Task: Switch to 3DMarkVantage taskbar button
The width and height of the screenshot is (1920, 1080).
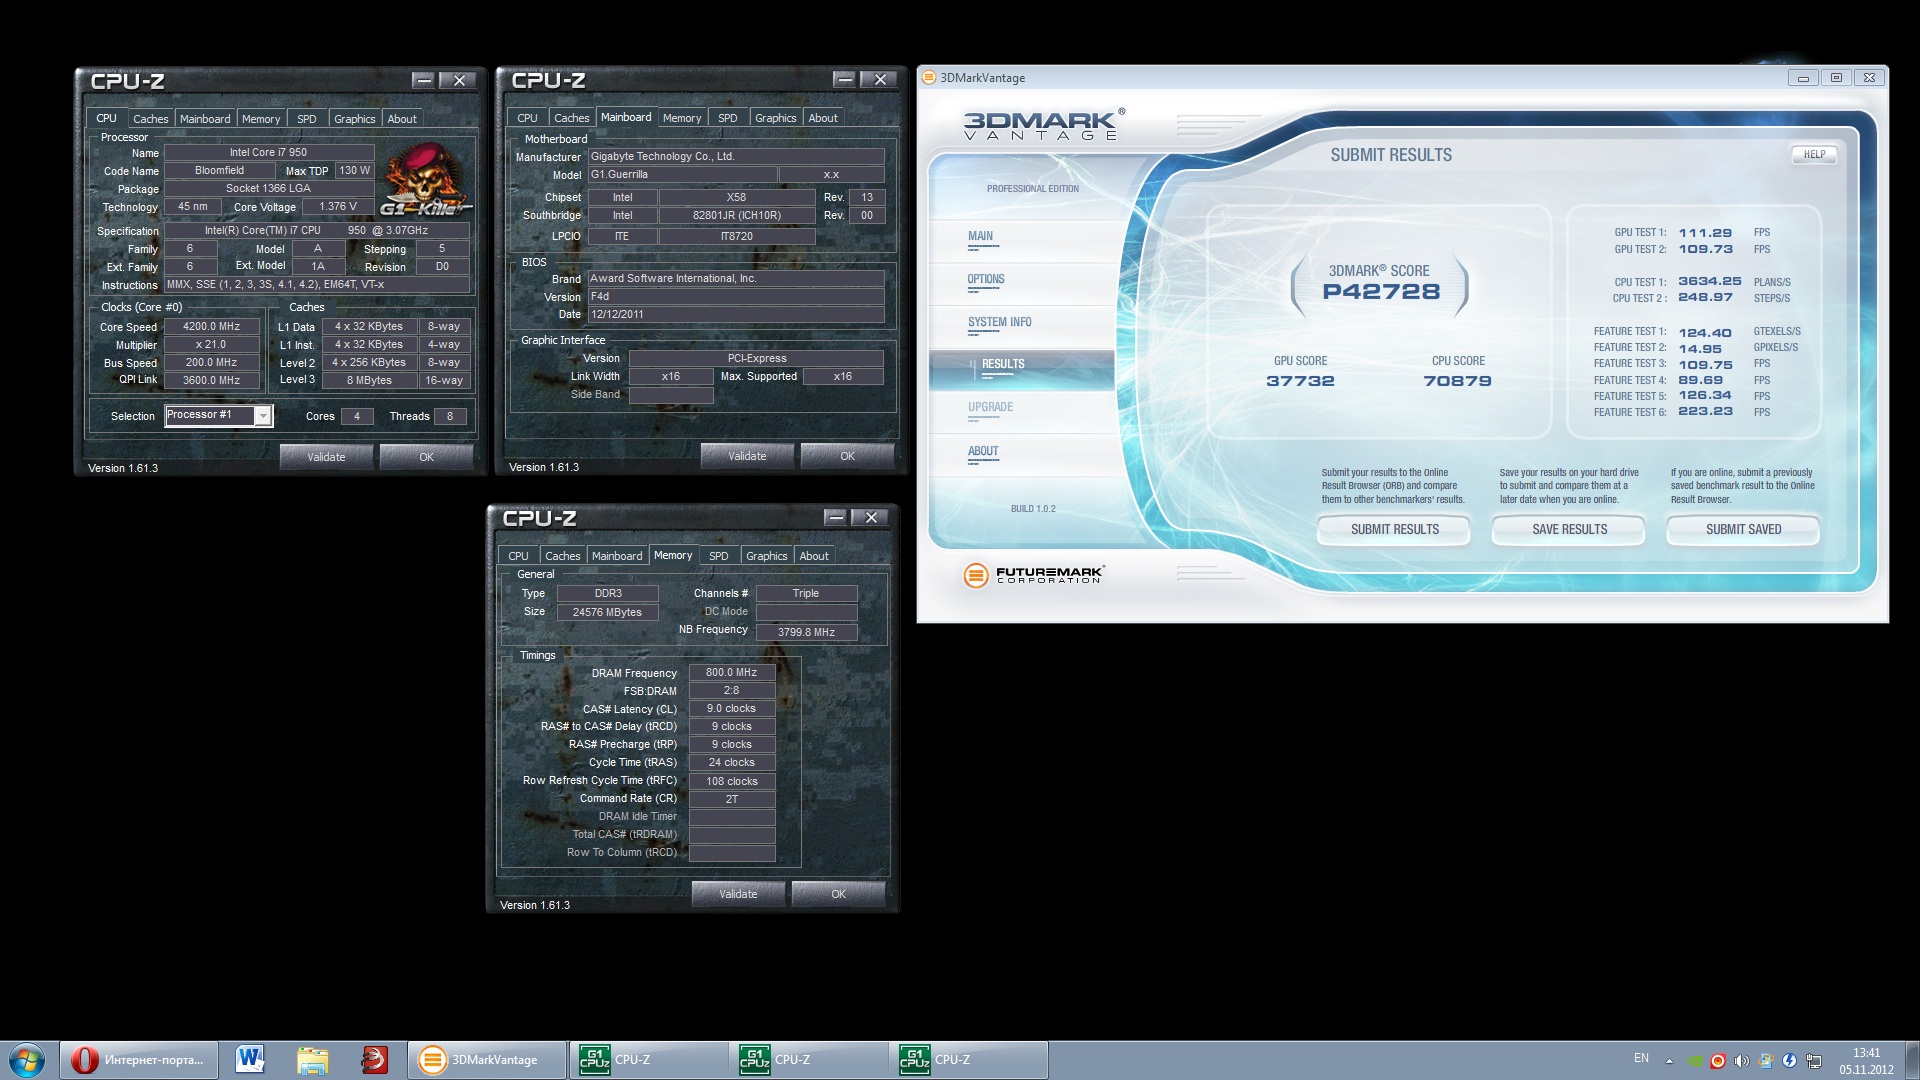Action: tap(487, 1060)
